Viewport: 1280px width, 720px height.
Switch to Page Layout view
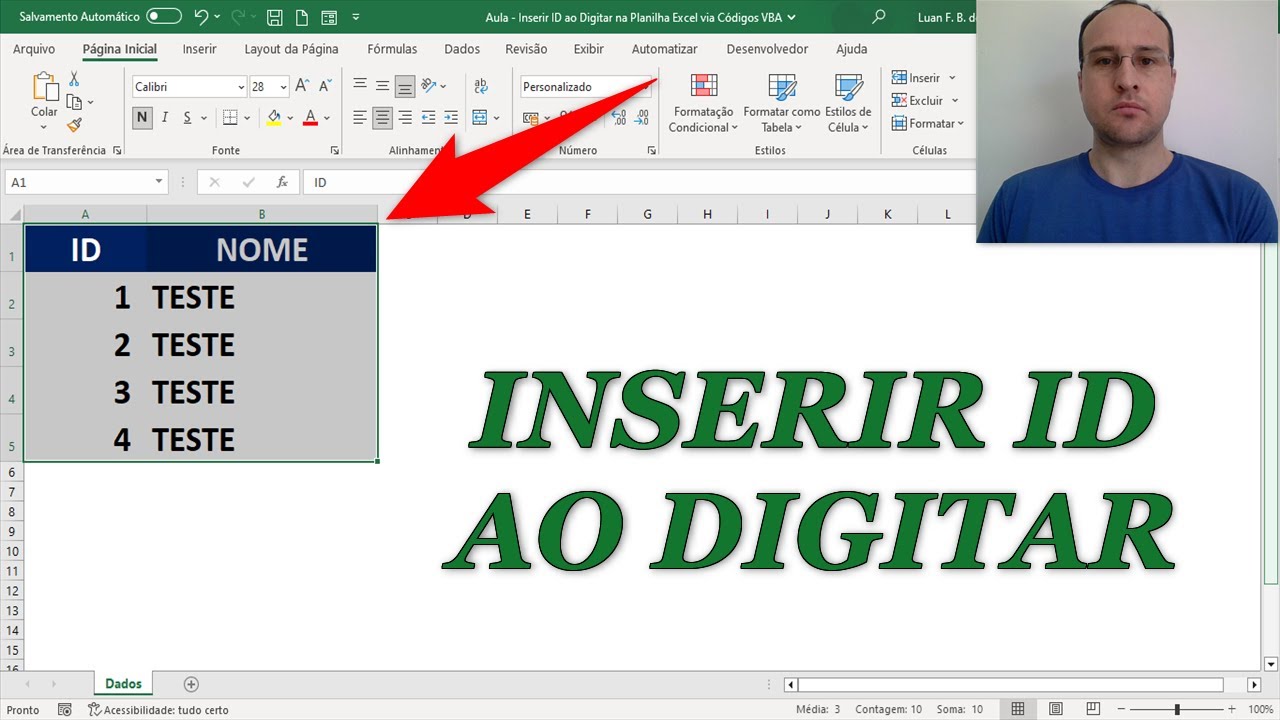pyautogui.click(x=1055, y=709)
